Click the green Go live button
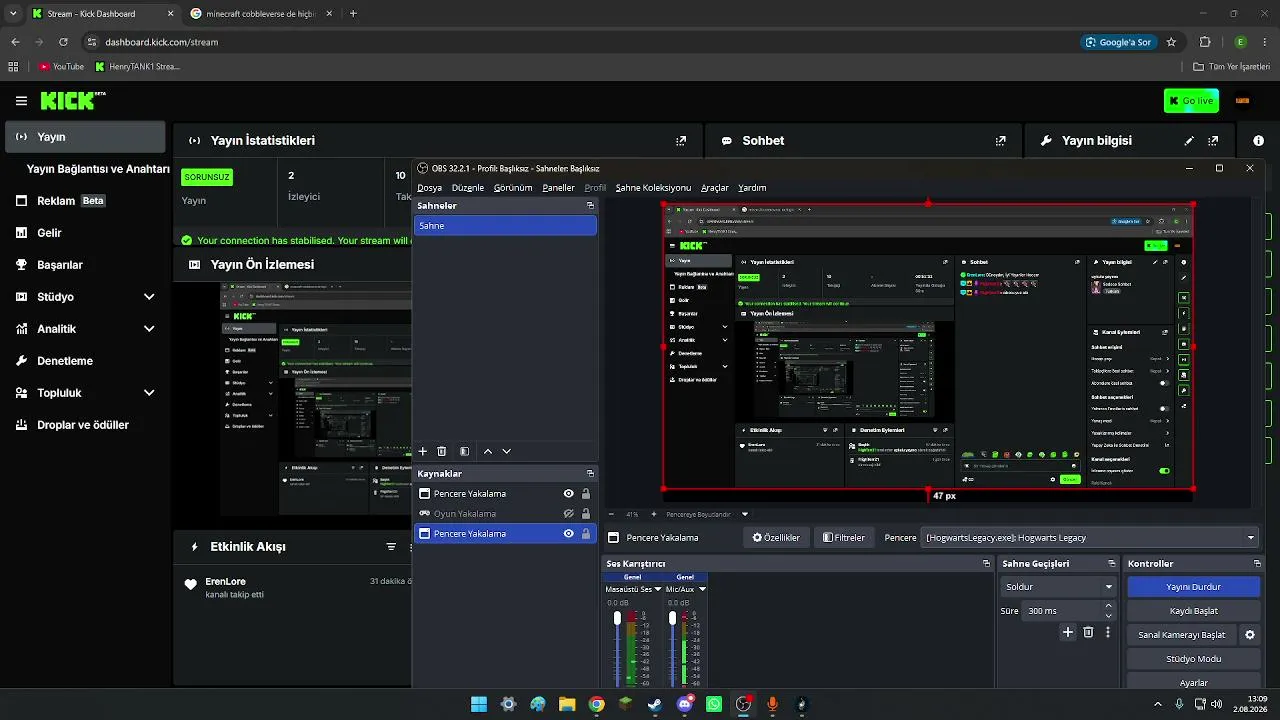 tap(1191, 100)
